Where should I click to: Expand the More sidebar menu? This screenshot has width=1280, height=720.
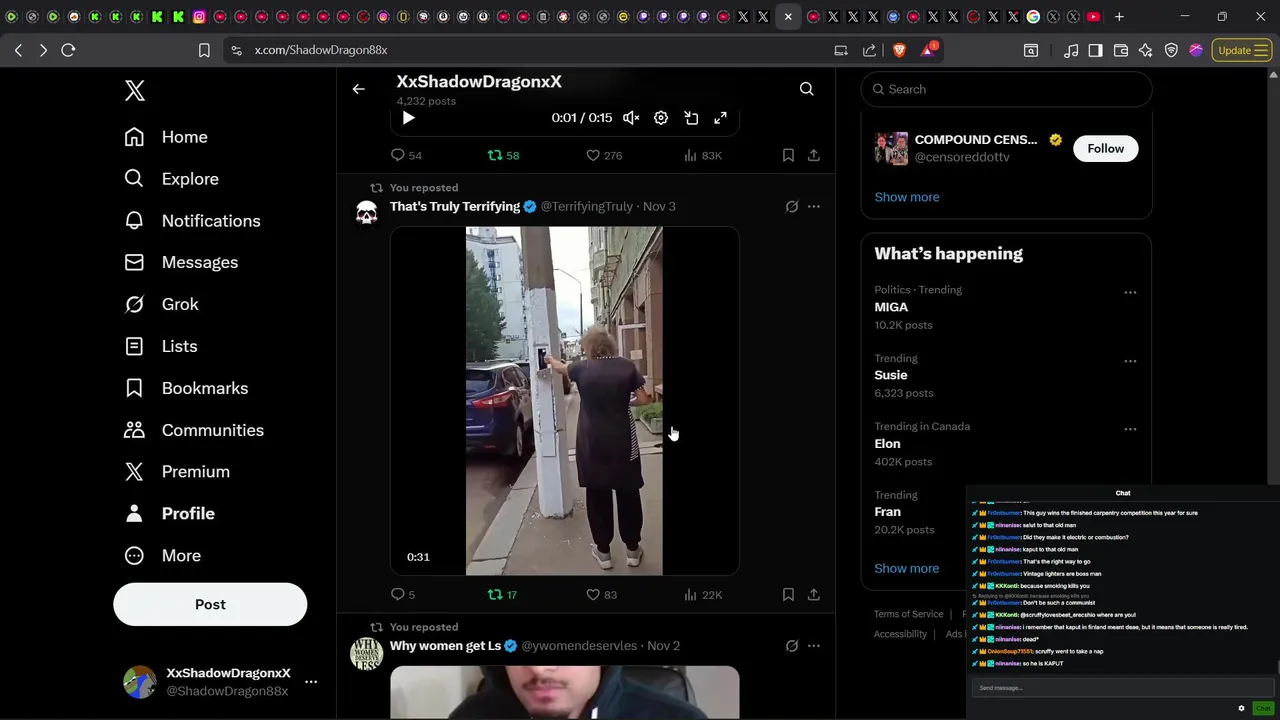(162, 555)
